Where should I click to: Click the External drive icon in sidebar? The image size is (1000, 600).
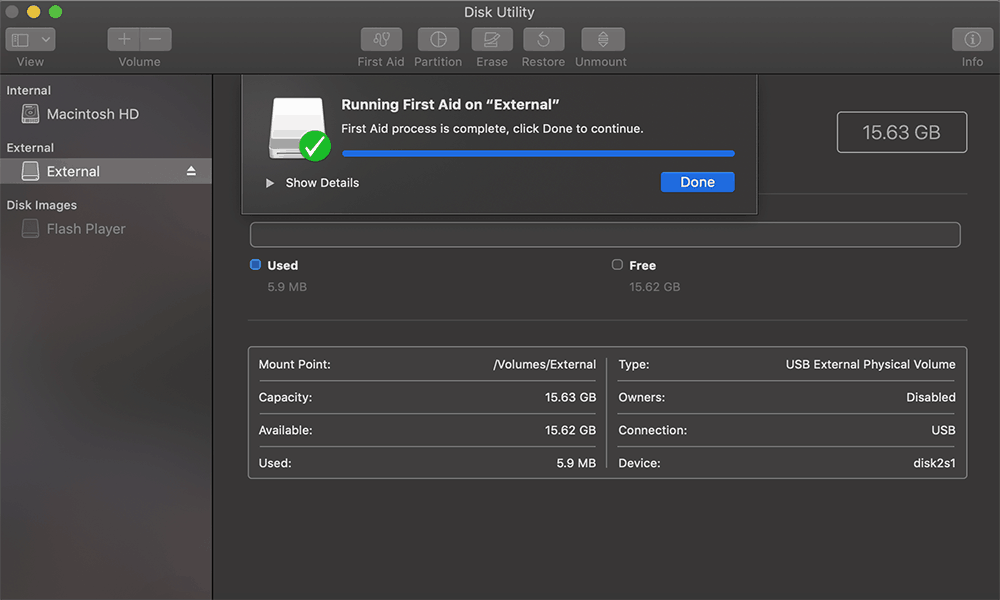point(30,172)
